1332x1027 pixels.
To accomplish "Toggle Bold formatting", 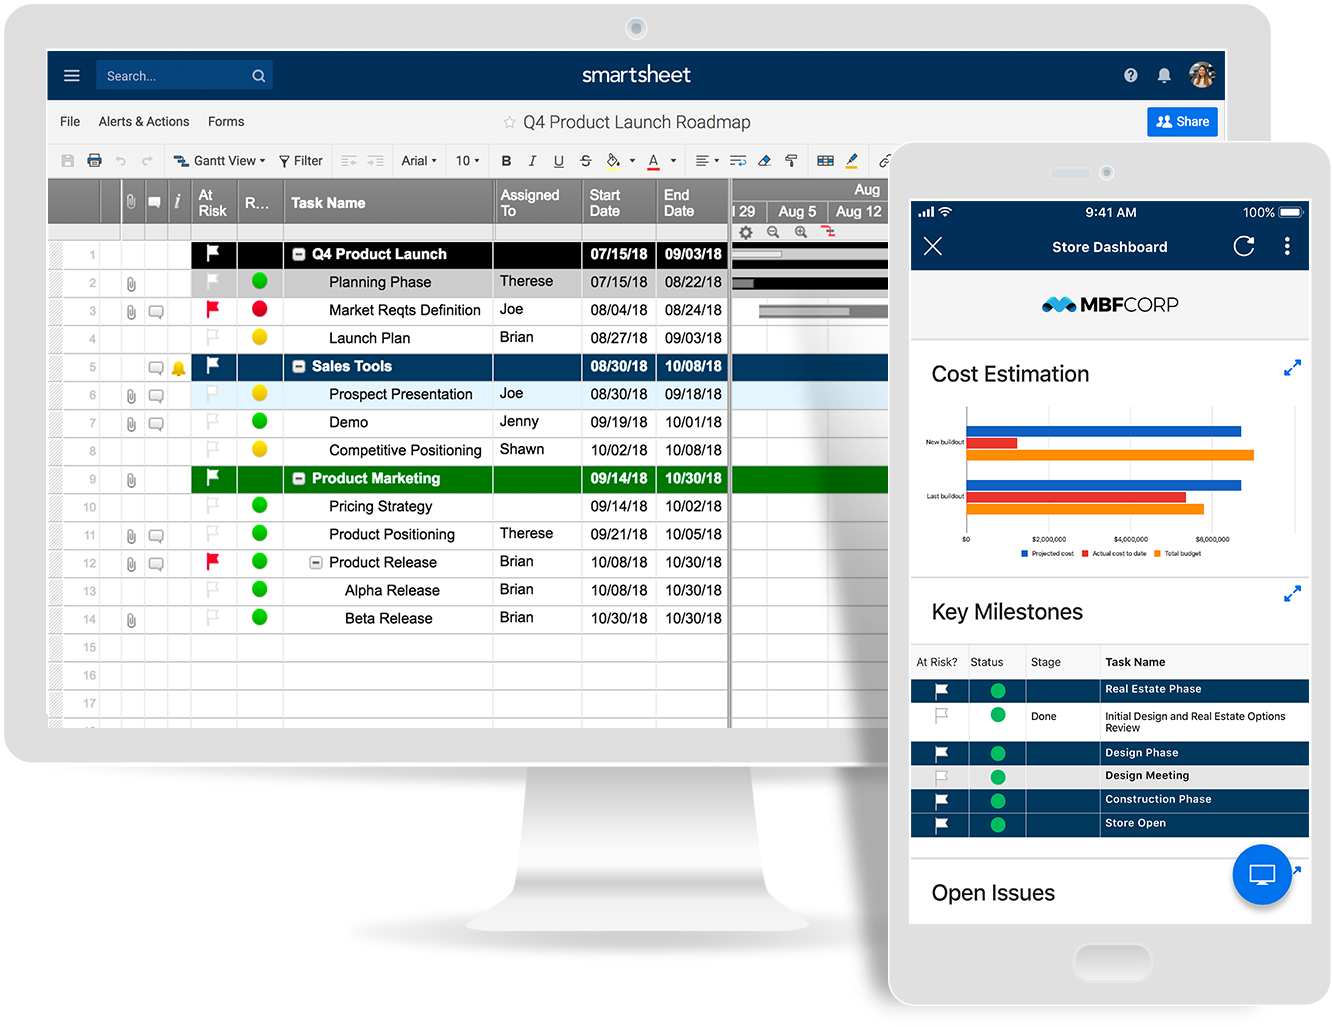I will pyautogui.click(x=506, y=161).
